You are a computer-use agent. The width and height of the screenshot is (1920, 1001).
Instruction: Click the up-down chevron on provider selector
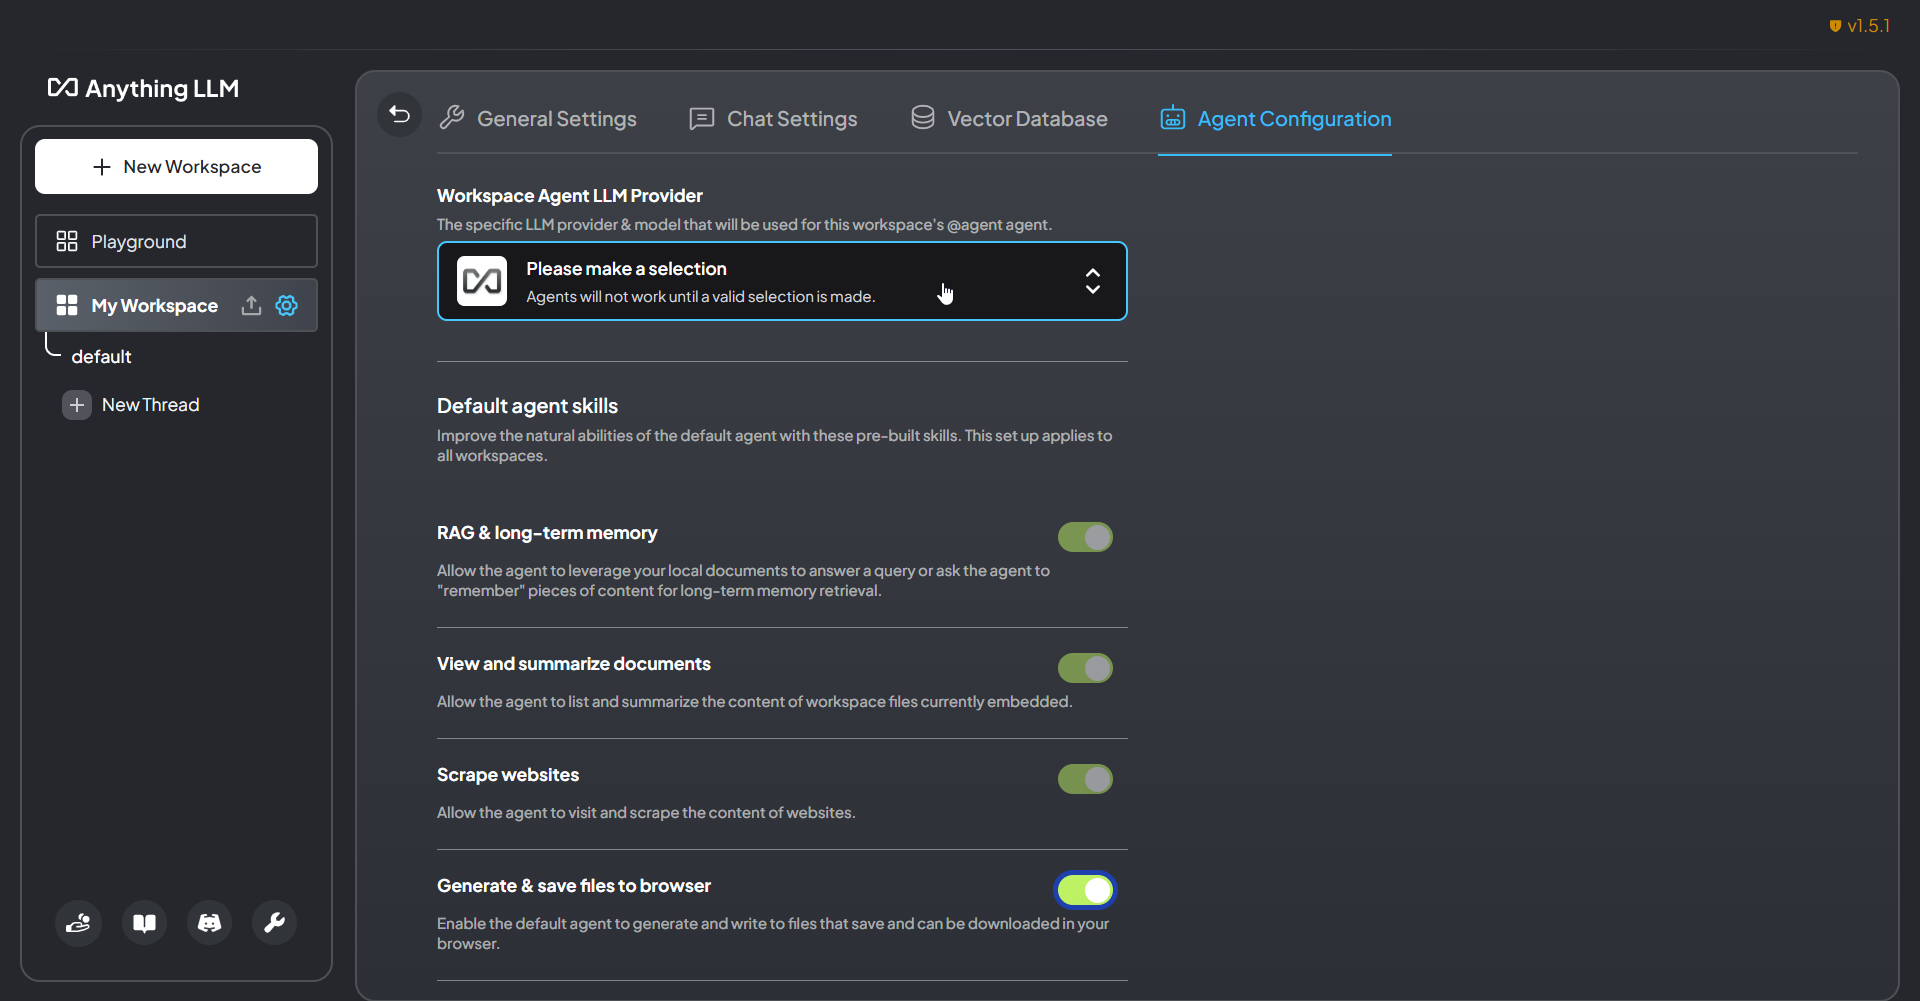click(1093, 281)
